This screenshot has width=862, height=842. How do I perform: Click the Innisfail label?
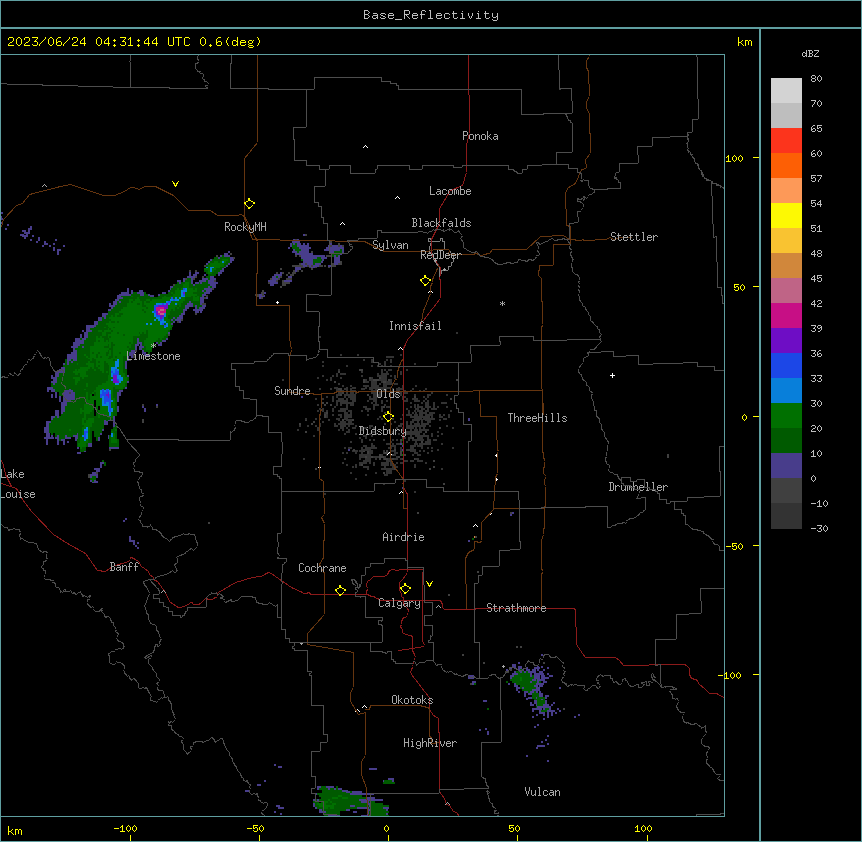coord(415,326)
